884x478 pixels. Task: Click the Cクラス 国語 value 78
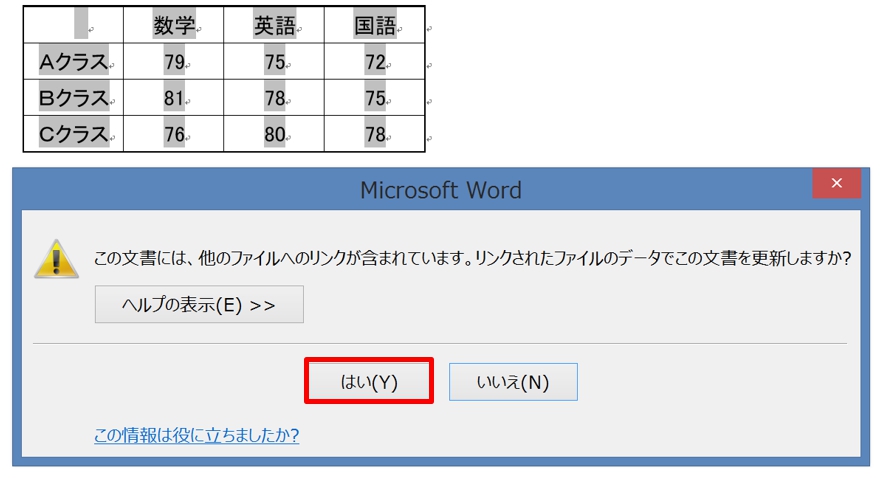pyautogui.click(x=374, y=134)
